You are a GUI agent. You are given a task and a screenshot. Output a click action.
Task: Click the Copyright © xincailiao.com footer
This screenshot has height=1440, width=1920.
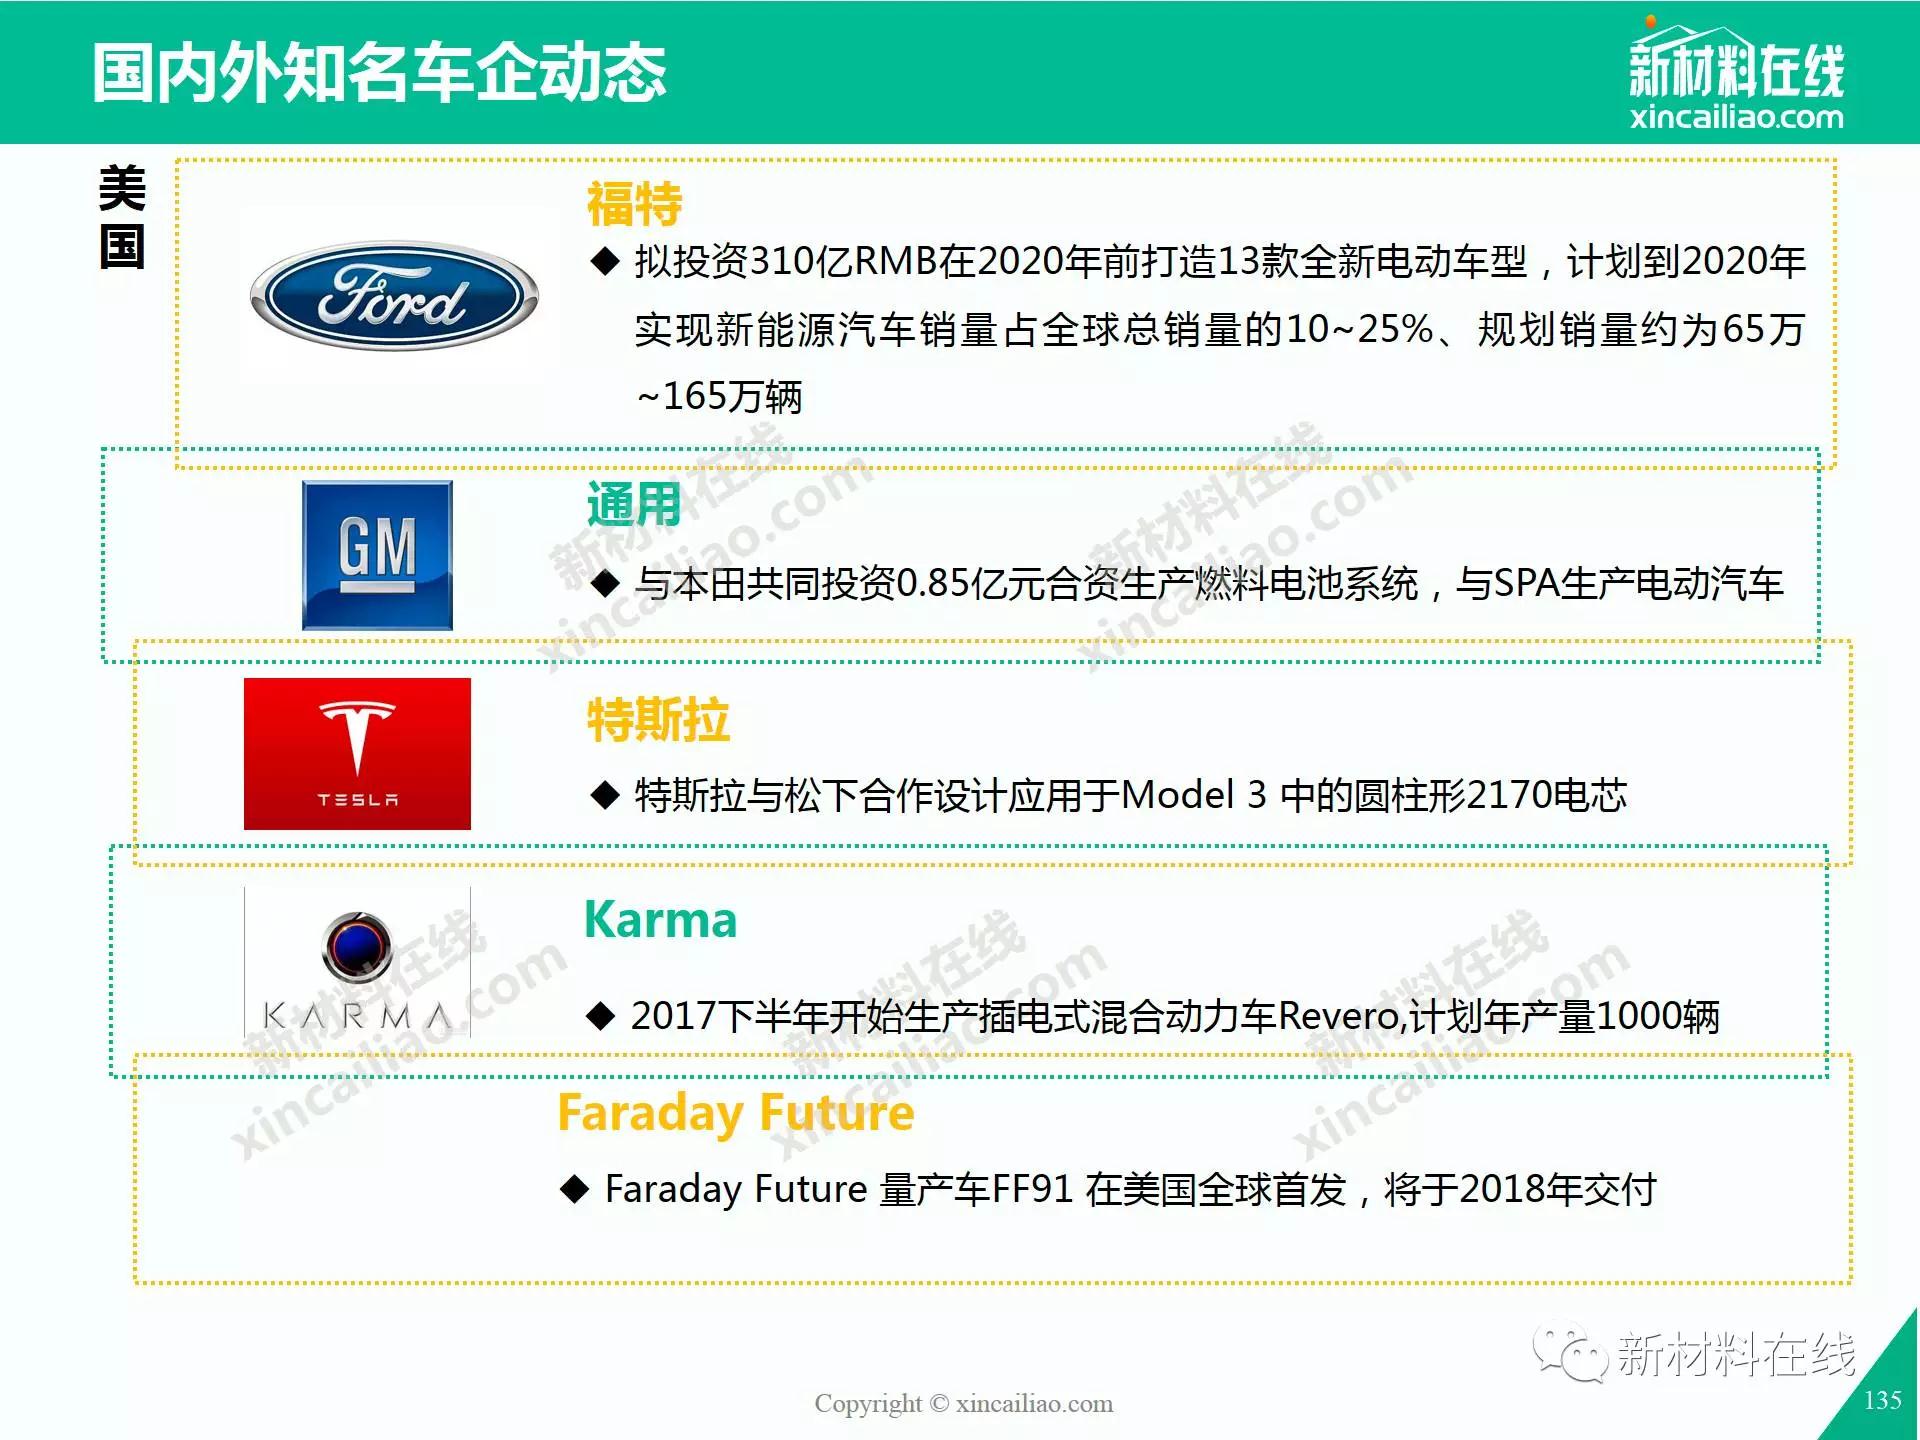pyautogui.click(x=963, y=1403)
